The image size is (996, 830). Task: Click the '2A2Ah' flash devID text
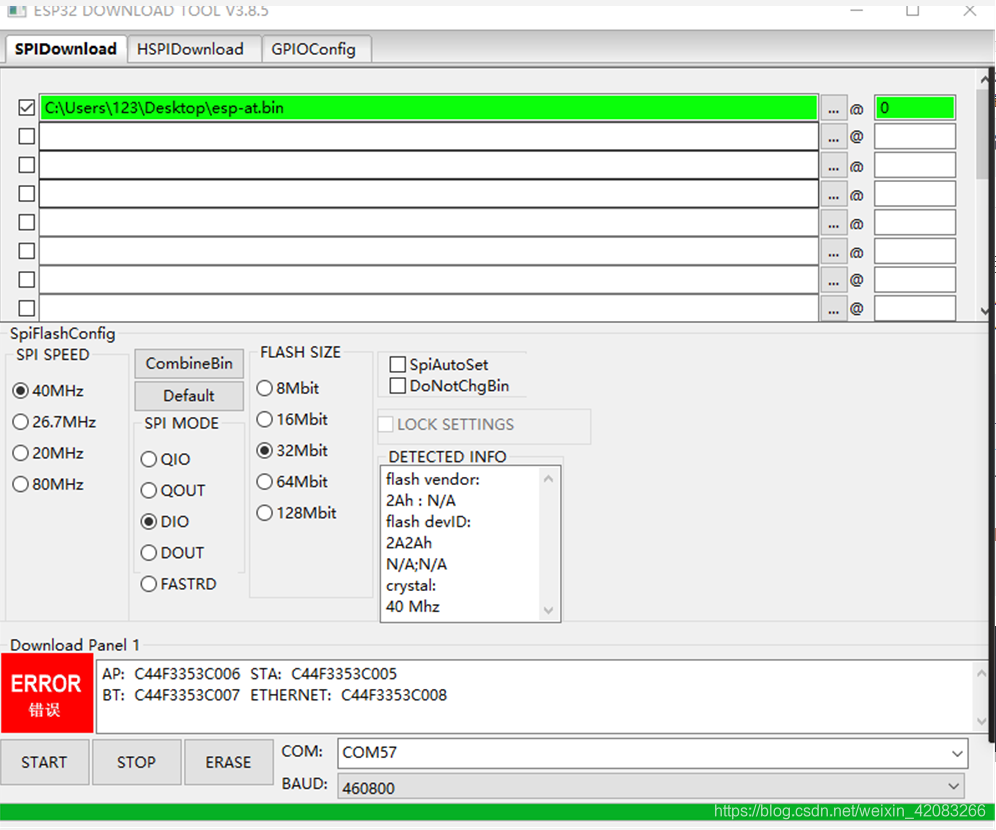tap(409, 543)
